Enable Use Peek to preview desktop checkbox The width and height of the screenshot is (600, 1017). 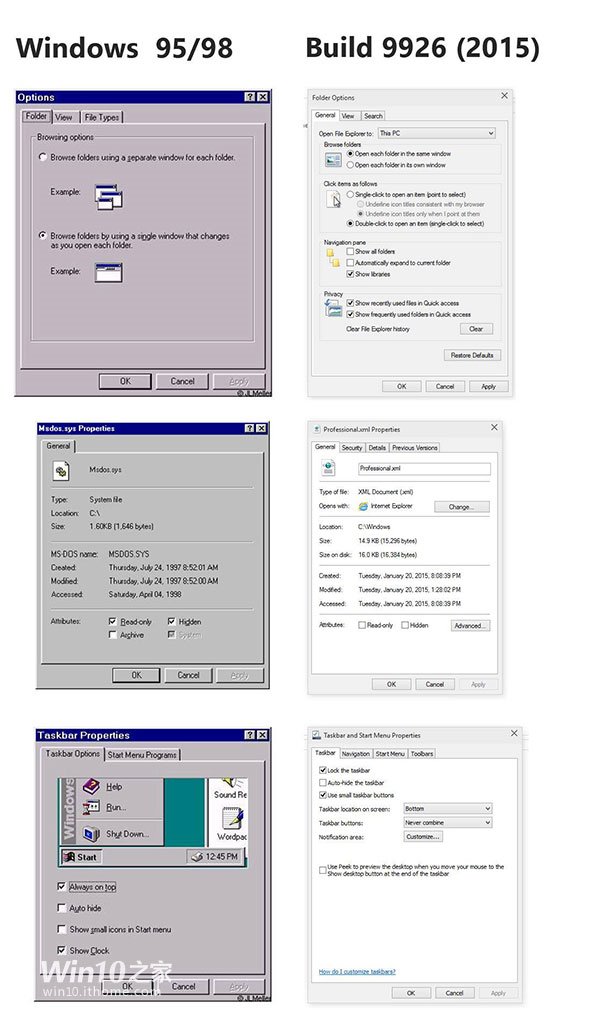pyautogui.click(x=322, y=870)
